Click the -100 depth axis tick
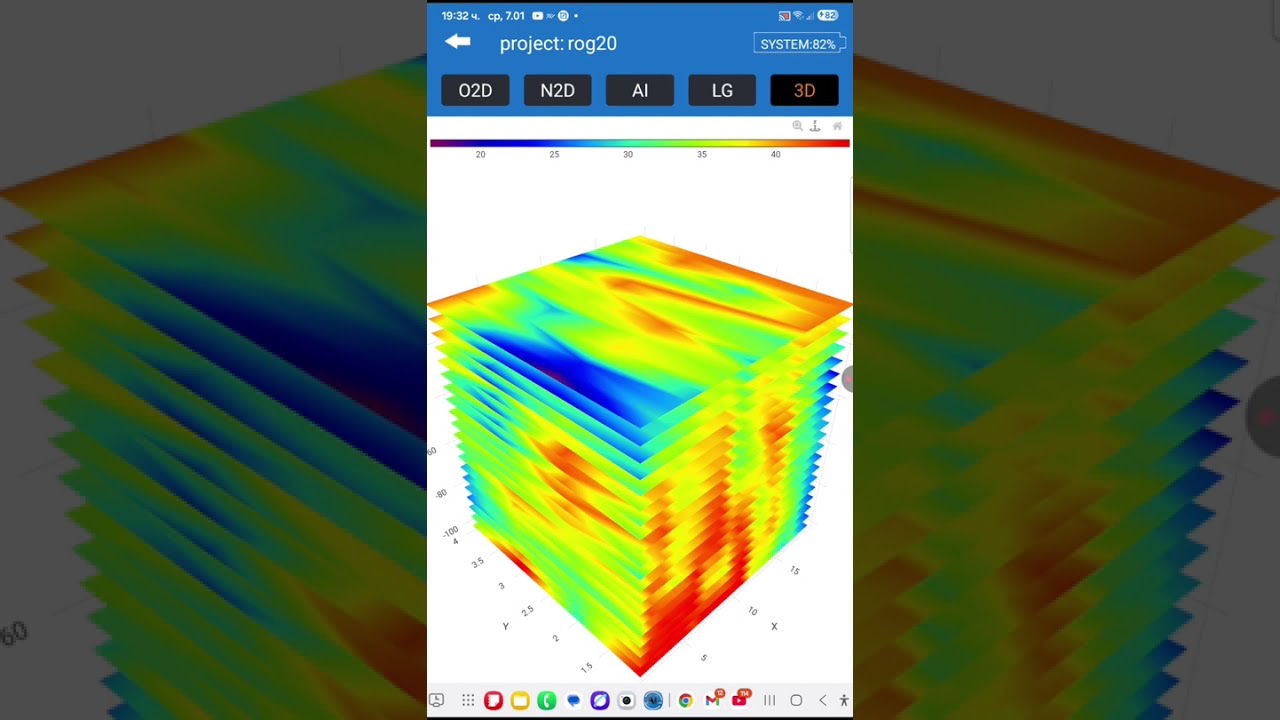The image size is (1280, 720). tap(450, 531)
